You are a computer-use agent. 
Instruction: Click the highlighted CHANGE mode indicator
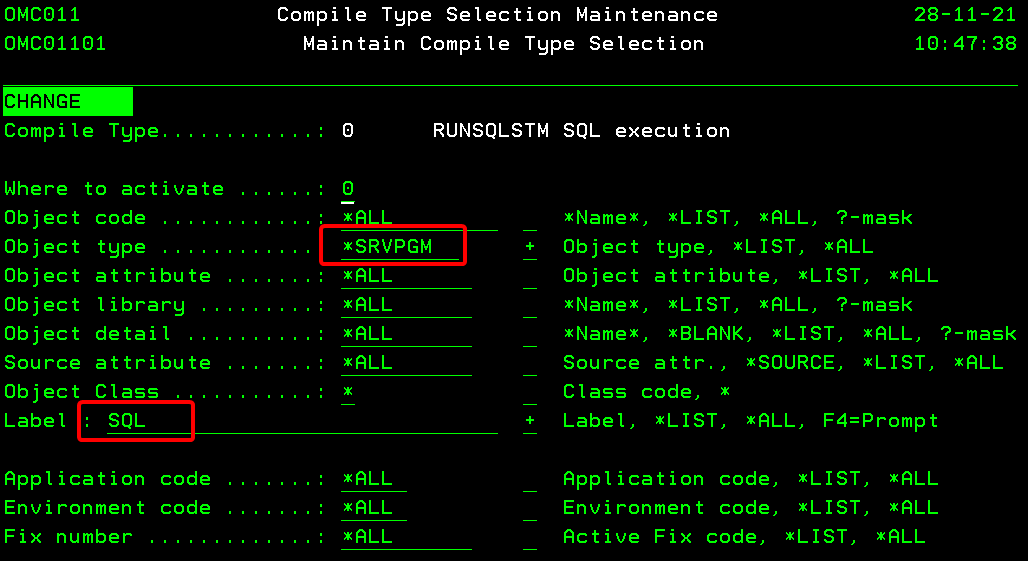[67, 102]
